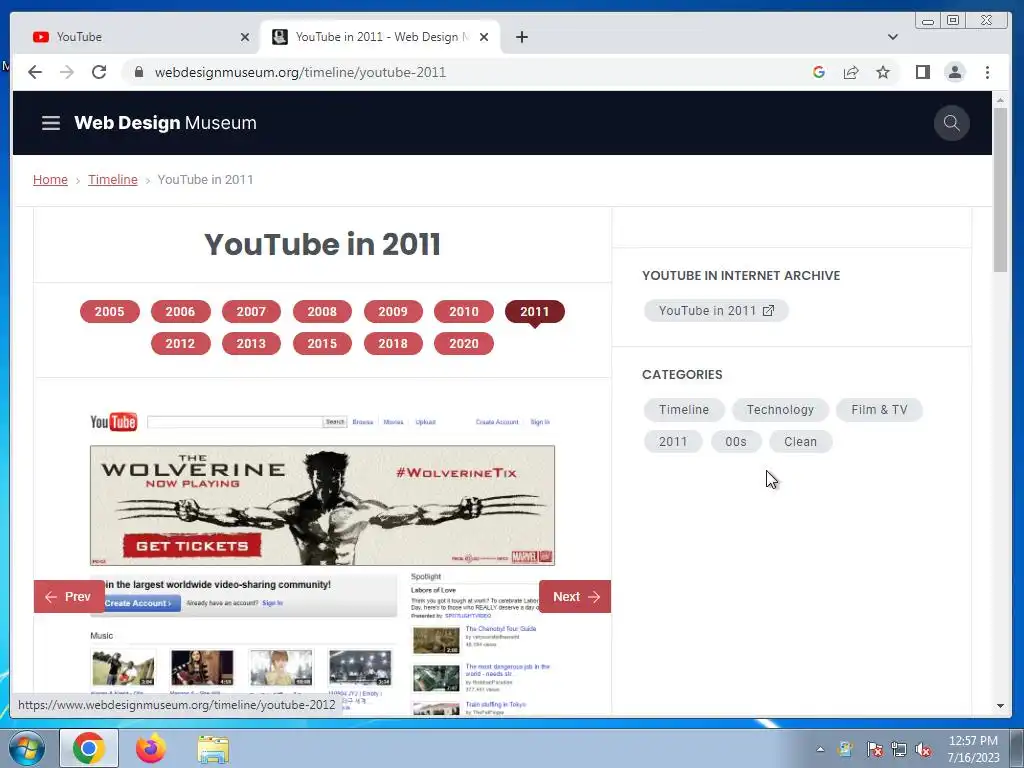Select the YouTube in 2011 tab

380,37
